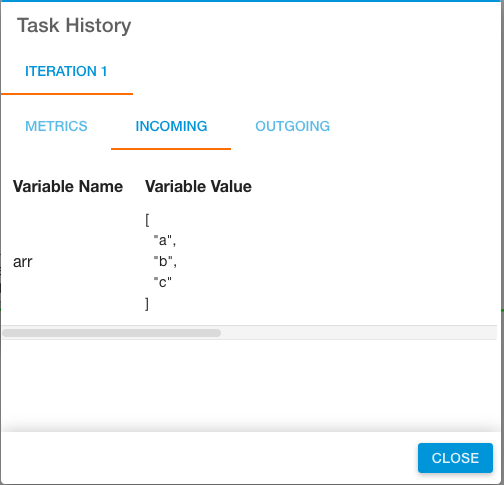Click the orange underline below INCOMING
This screenshot has height=485, width=504.
point(171,149)
